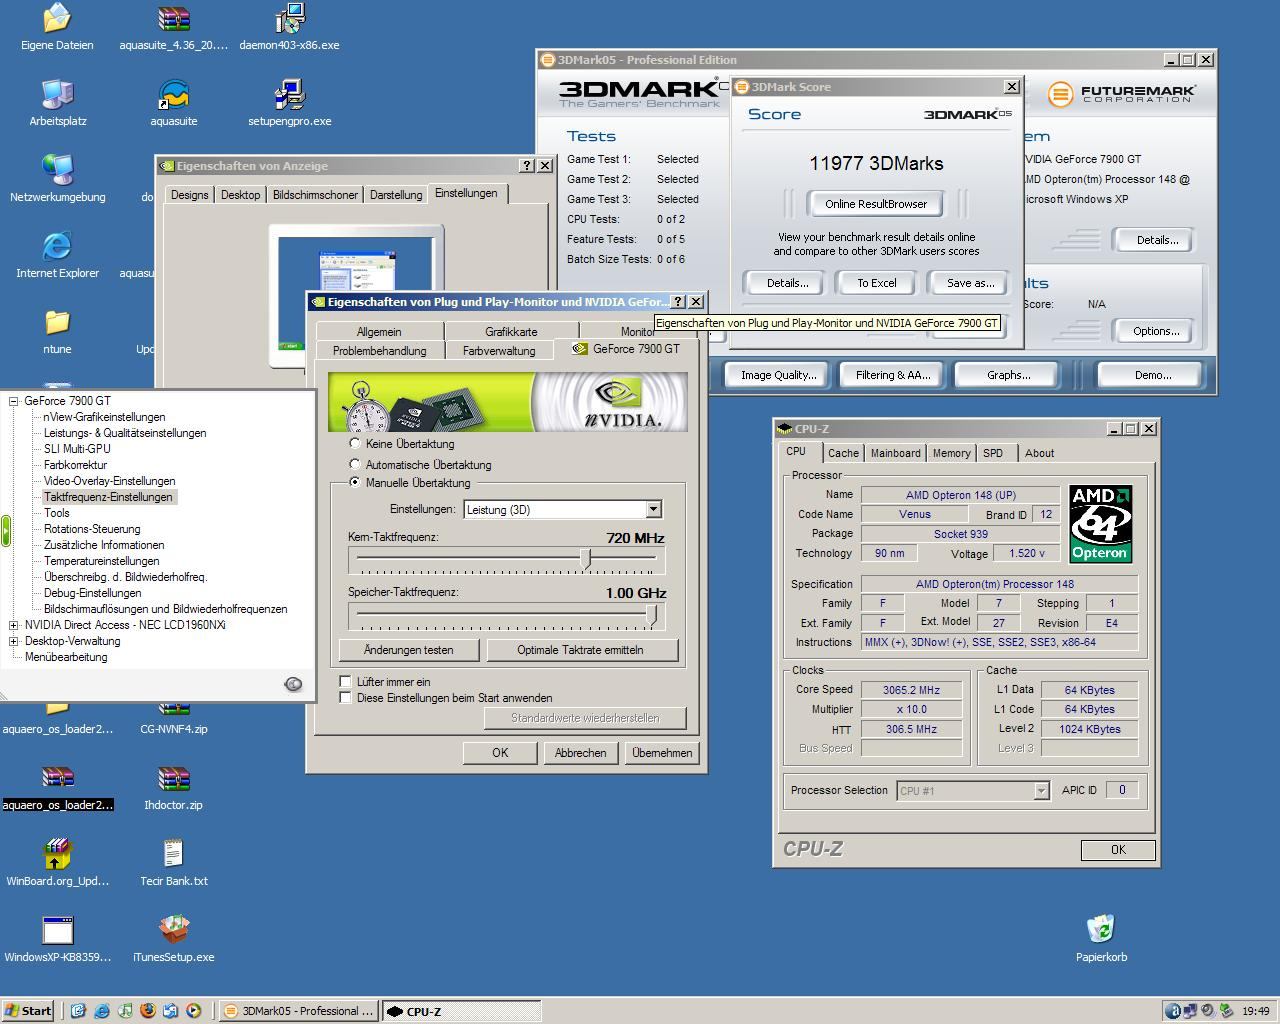1280x1024 pixels.
Task: Click Firefox icon in quick launch bar
Action: pyautogui.click(x=148, y=1011)
